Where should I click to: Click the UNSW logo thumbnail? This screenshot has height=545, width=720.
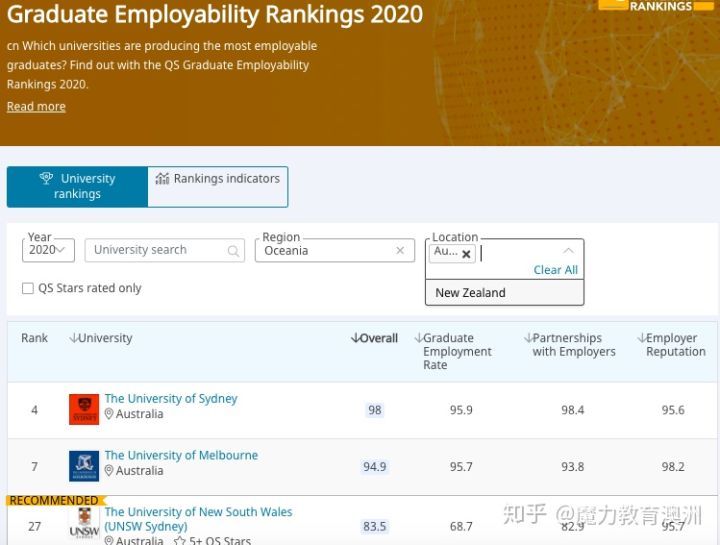(x=84, y=523)
